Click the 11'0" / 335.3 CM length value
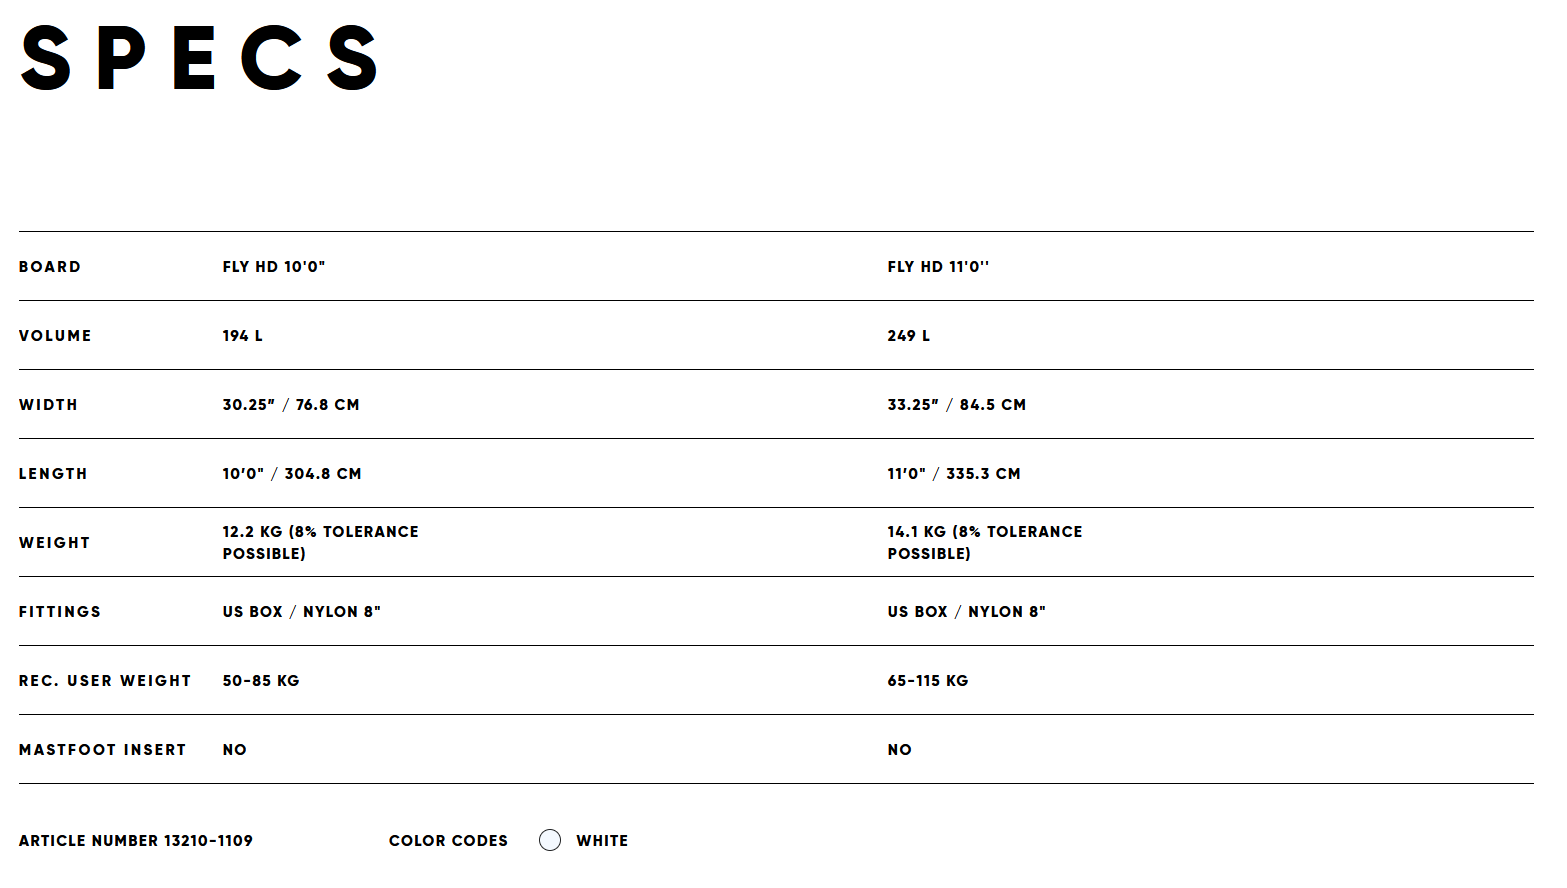Viewport: 1567px width, 888px height. tap(954, 474)
